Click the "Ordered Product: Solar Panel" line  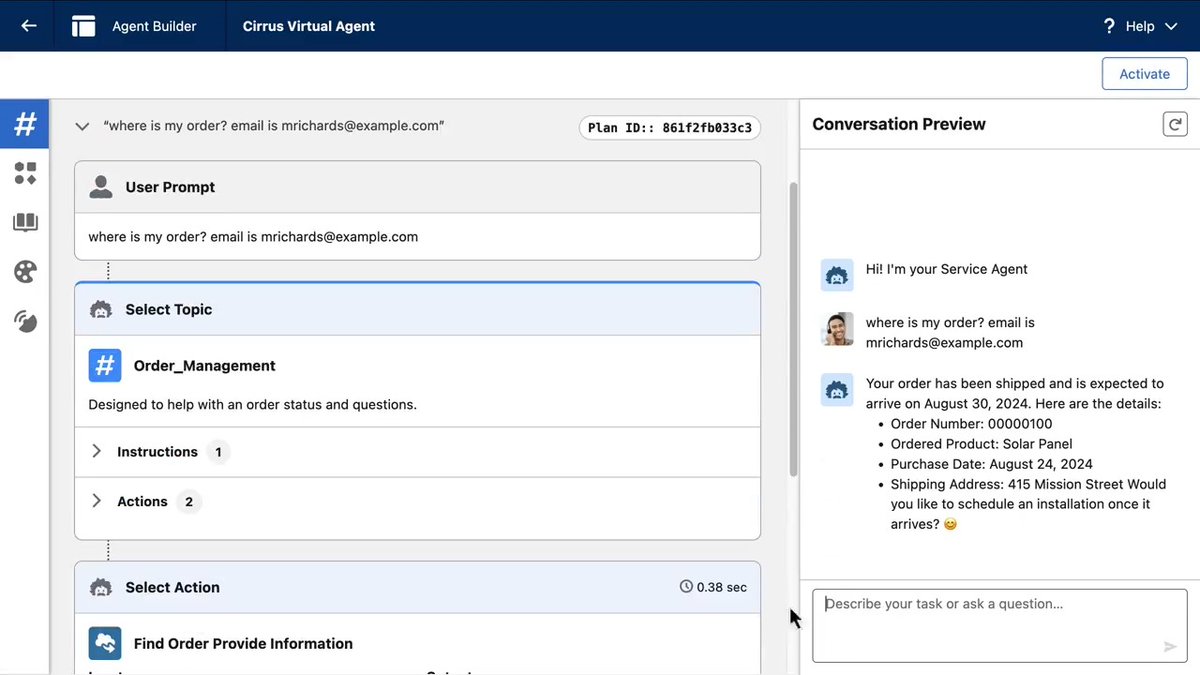[981, 444]
